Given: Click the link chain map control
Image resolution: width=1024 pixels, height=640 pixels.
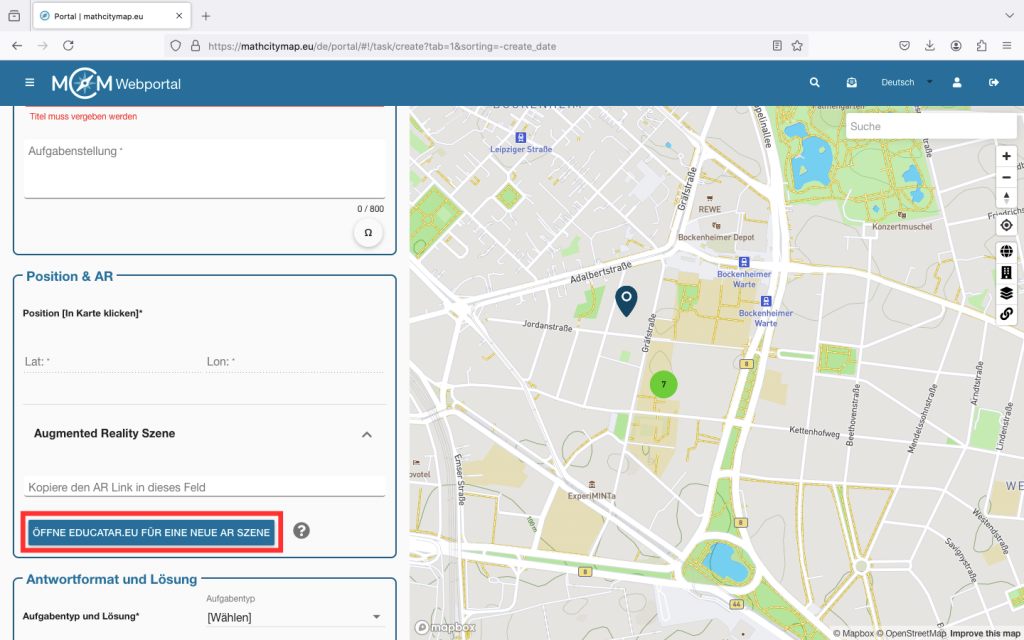Looking at the screenshot, I should click(x=1006, y=314).
